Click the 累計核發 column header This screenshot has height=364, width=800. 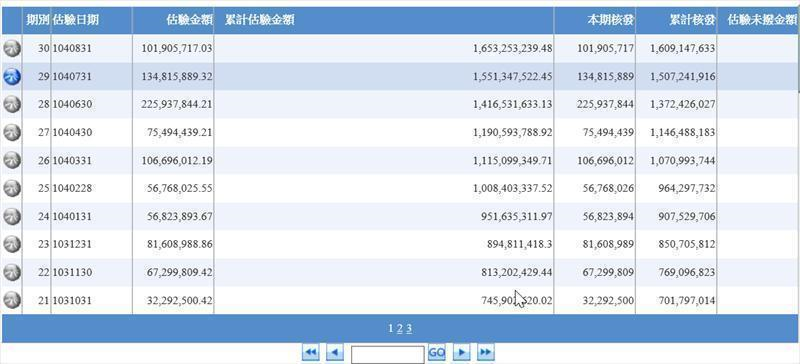click(692, 20)
